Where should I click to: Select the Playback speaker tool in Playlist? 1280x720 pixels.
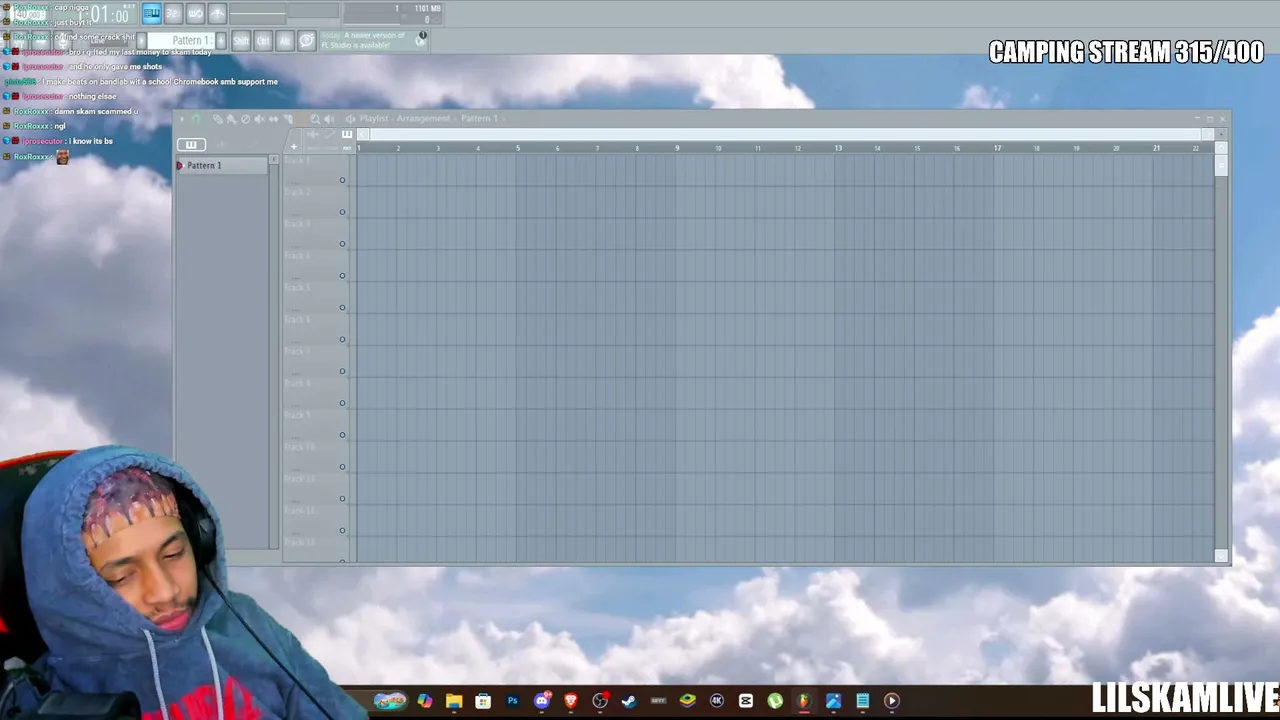[x=329, y=119]
